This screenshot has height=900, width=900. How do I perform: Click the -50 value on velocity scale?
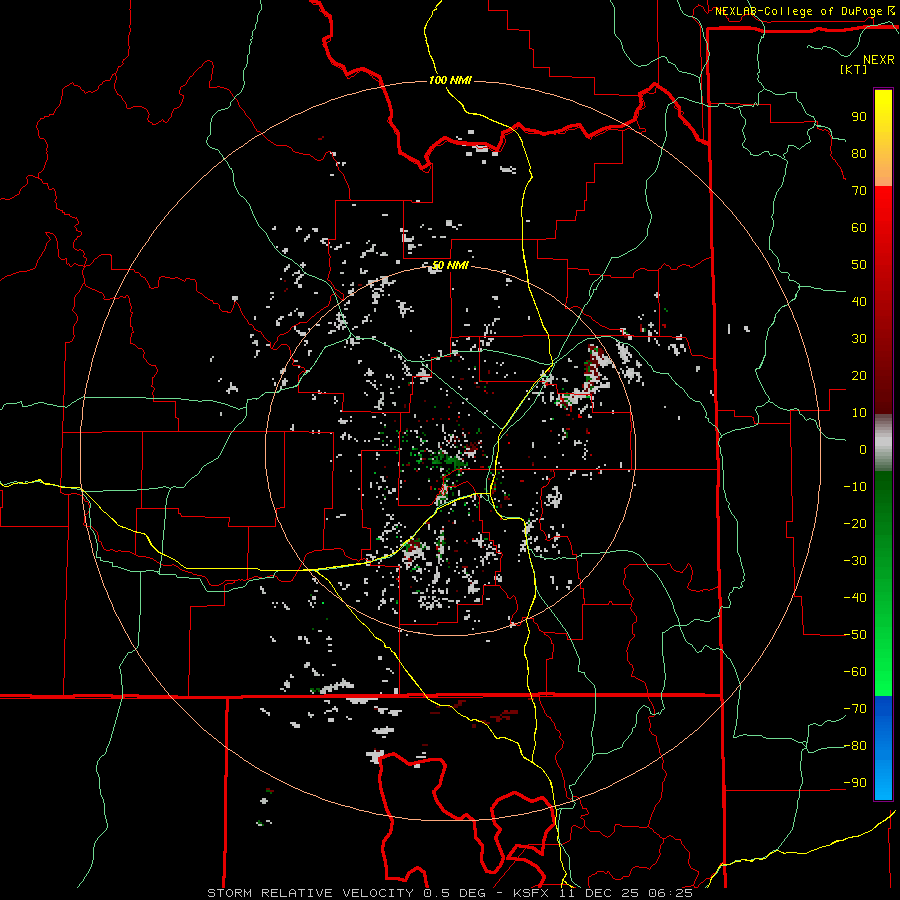point(855,635)
